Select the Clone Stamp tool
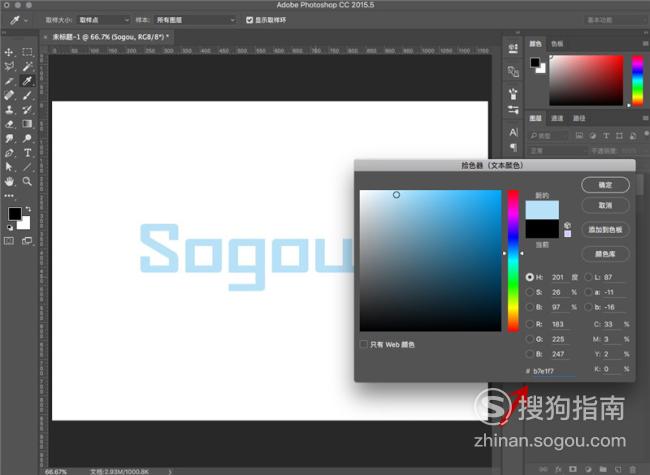650x475 pixels. (9, 110)
